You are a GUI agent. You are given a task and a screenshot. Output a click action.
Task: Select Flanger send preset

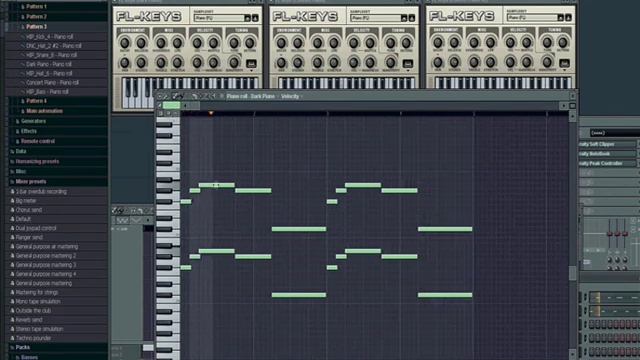coord(29,238)
